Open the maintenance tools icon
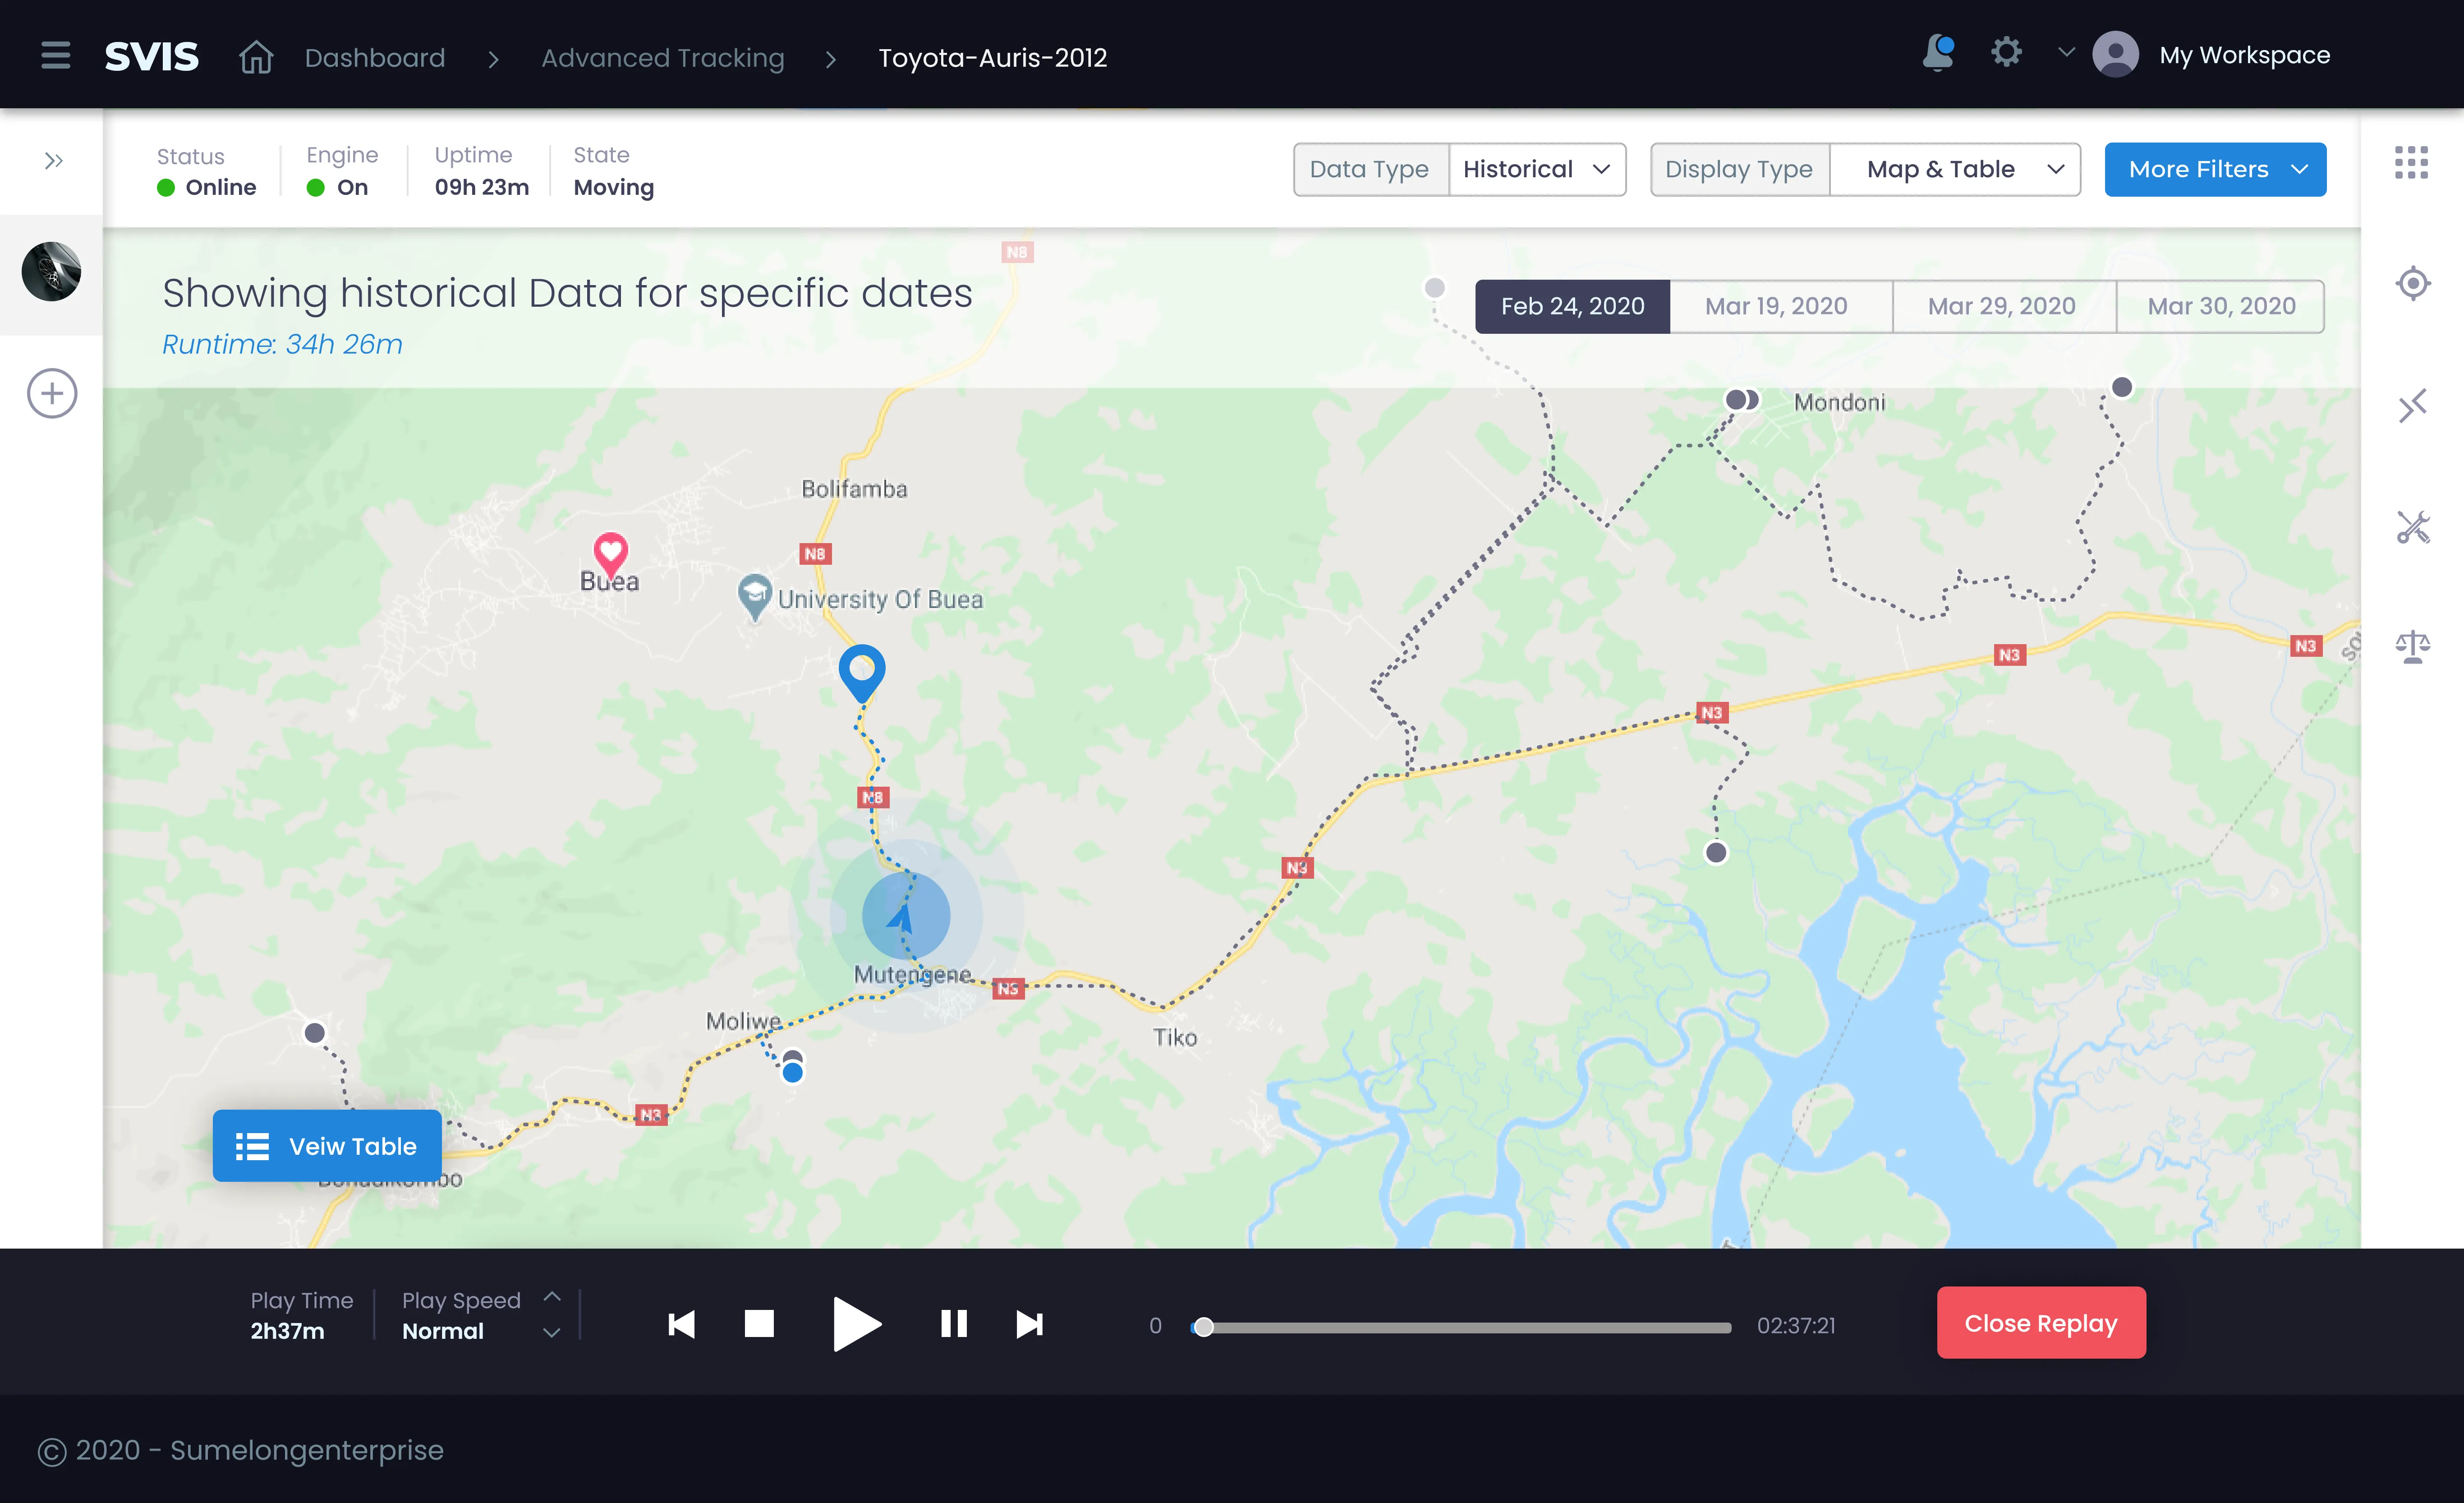The width and height of the screenshot is (2464, 1503). [x=2412, y=527]
